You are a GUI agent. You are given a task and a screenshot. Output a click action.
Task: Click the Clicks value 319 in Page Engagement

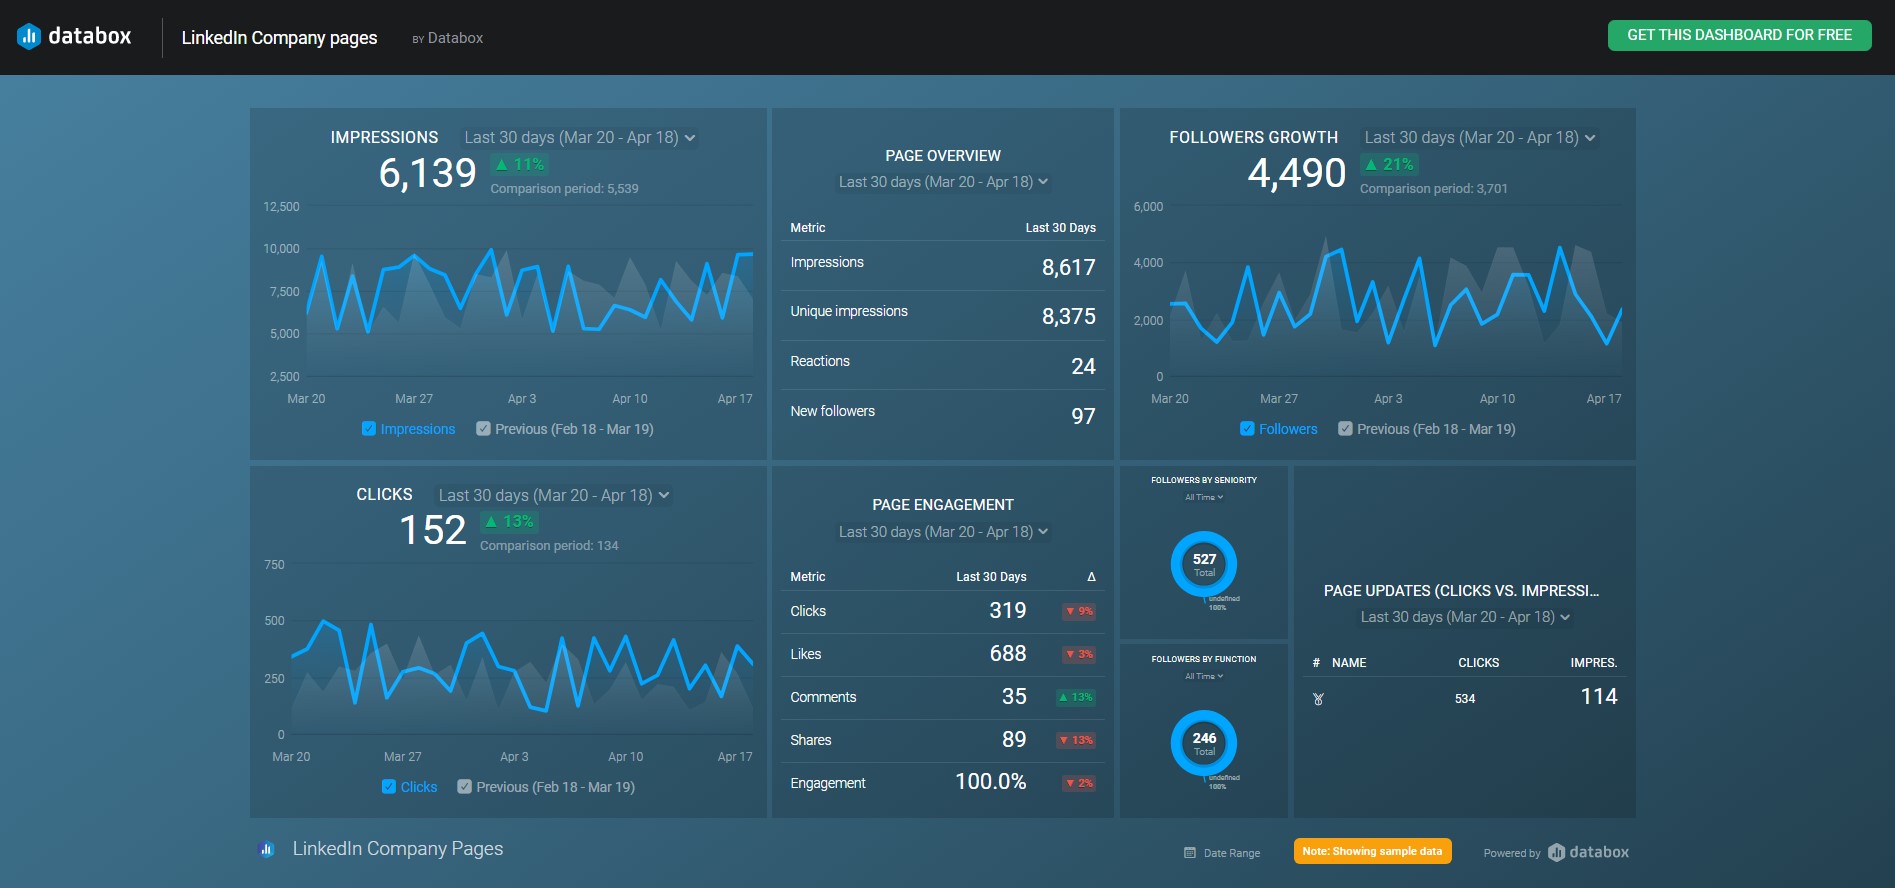[1008, 610]
